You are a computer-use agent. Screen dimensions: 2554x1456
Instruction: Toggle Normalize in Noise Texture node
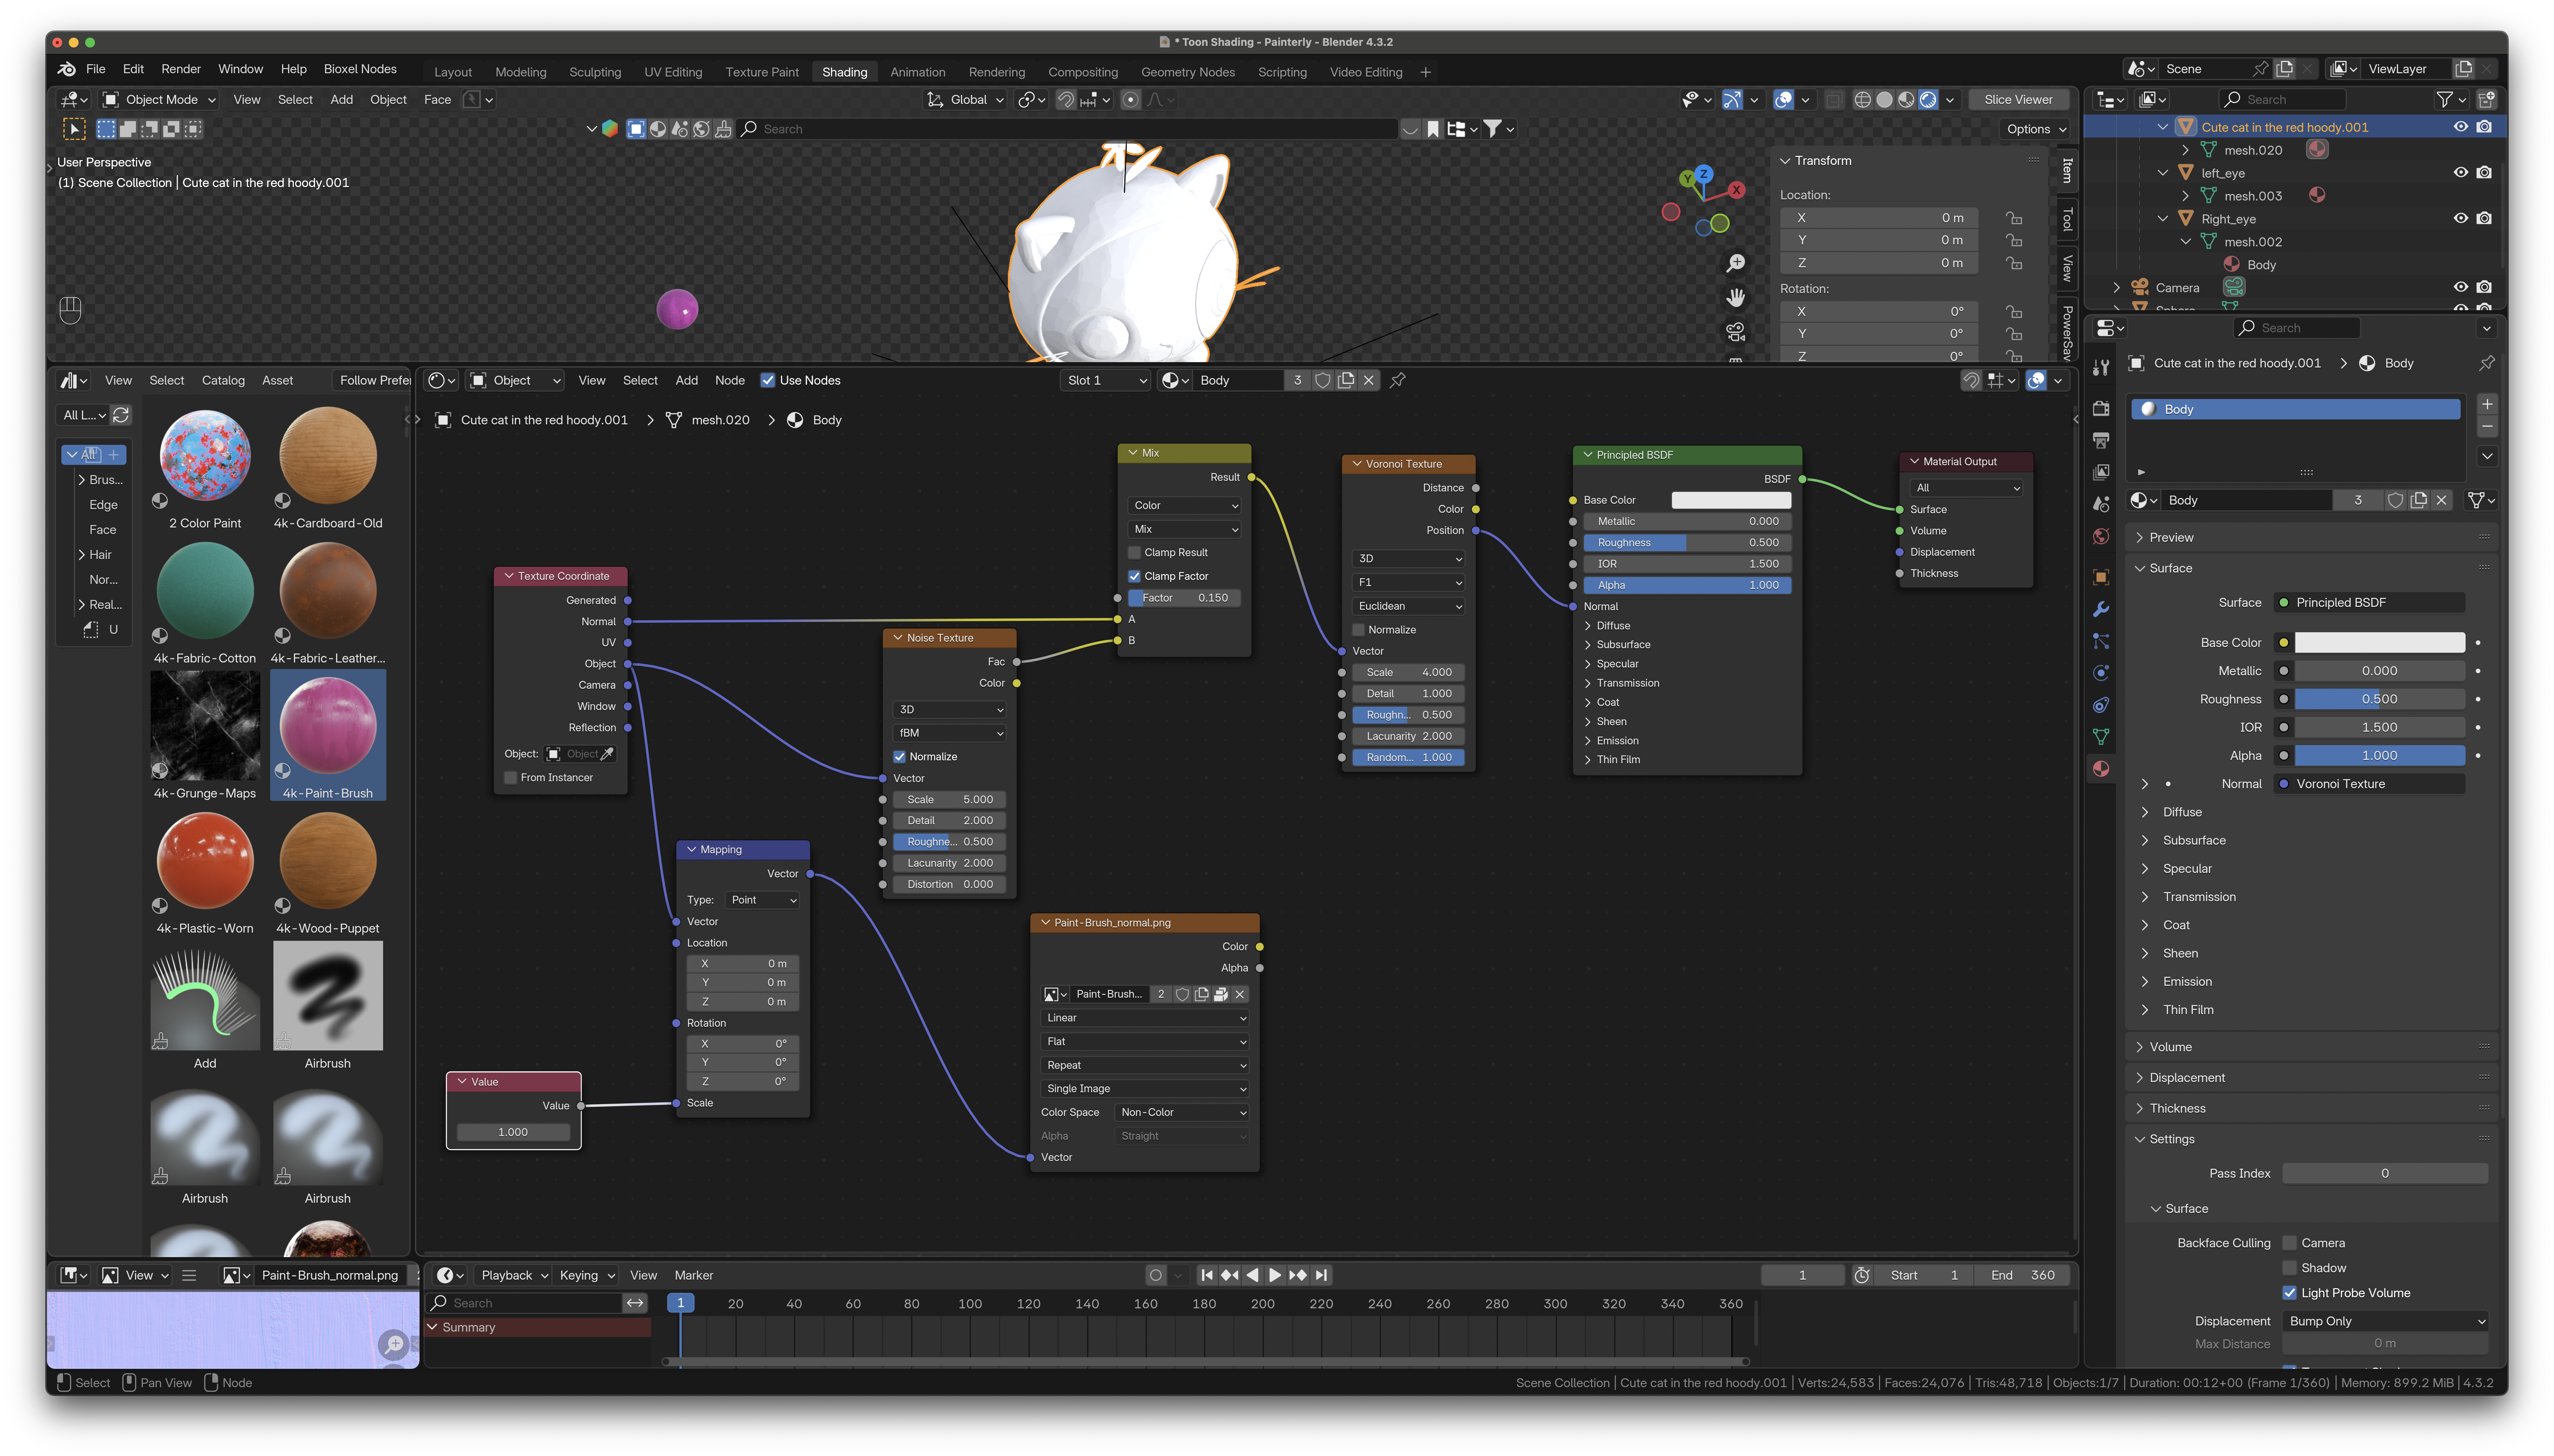pyautogui.click(x=899, y=757)
